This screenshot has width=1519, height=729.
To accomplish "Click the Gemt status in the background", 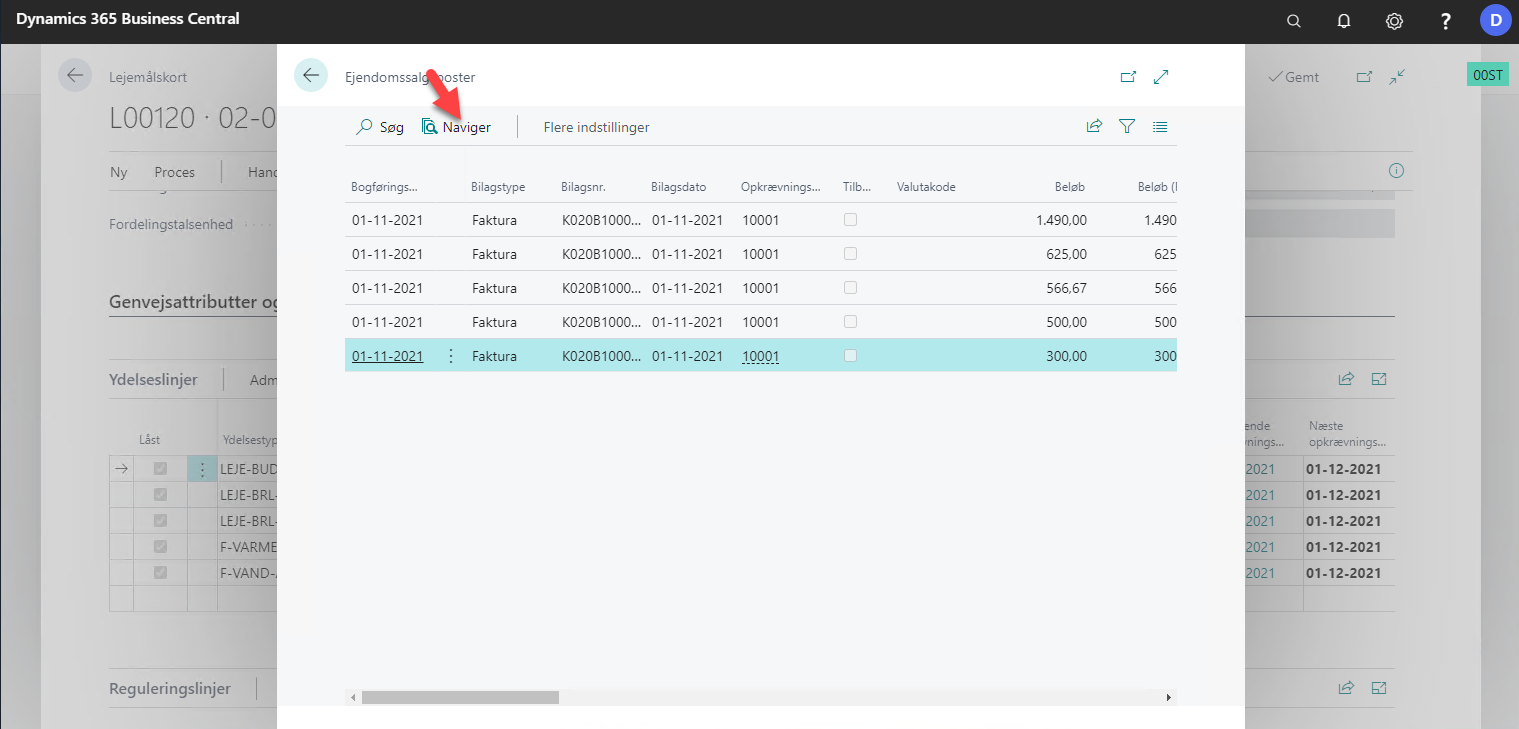I will click(x=1293, y=77).
